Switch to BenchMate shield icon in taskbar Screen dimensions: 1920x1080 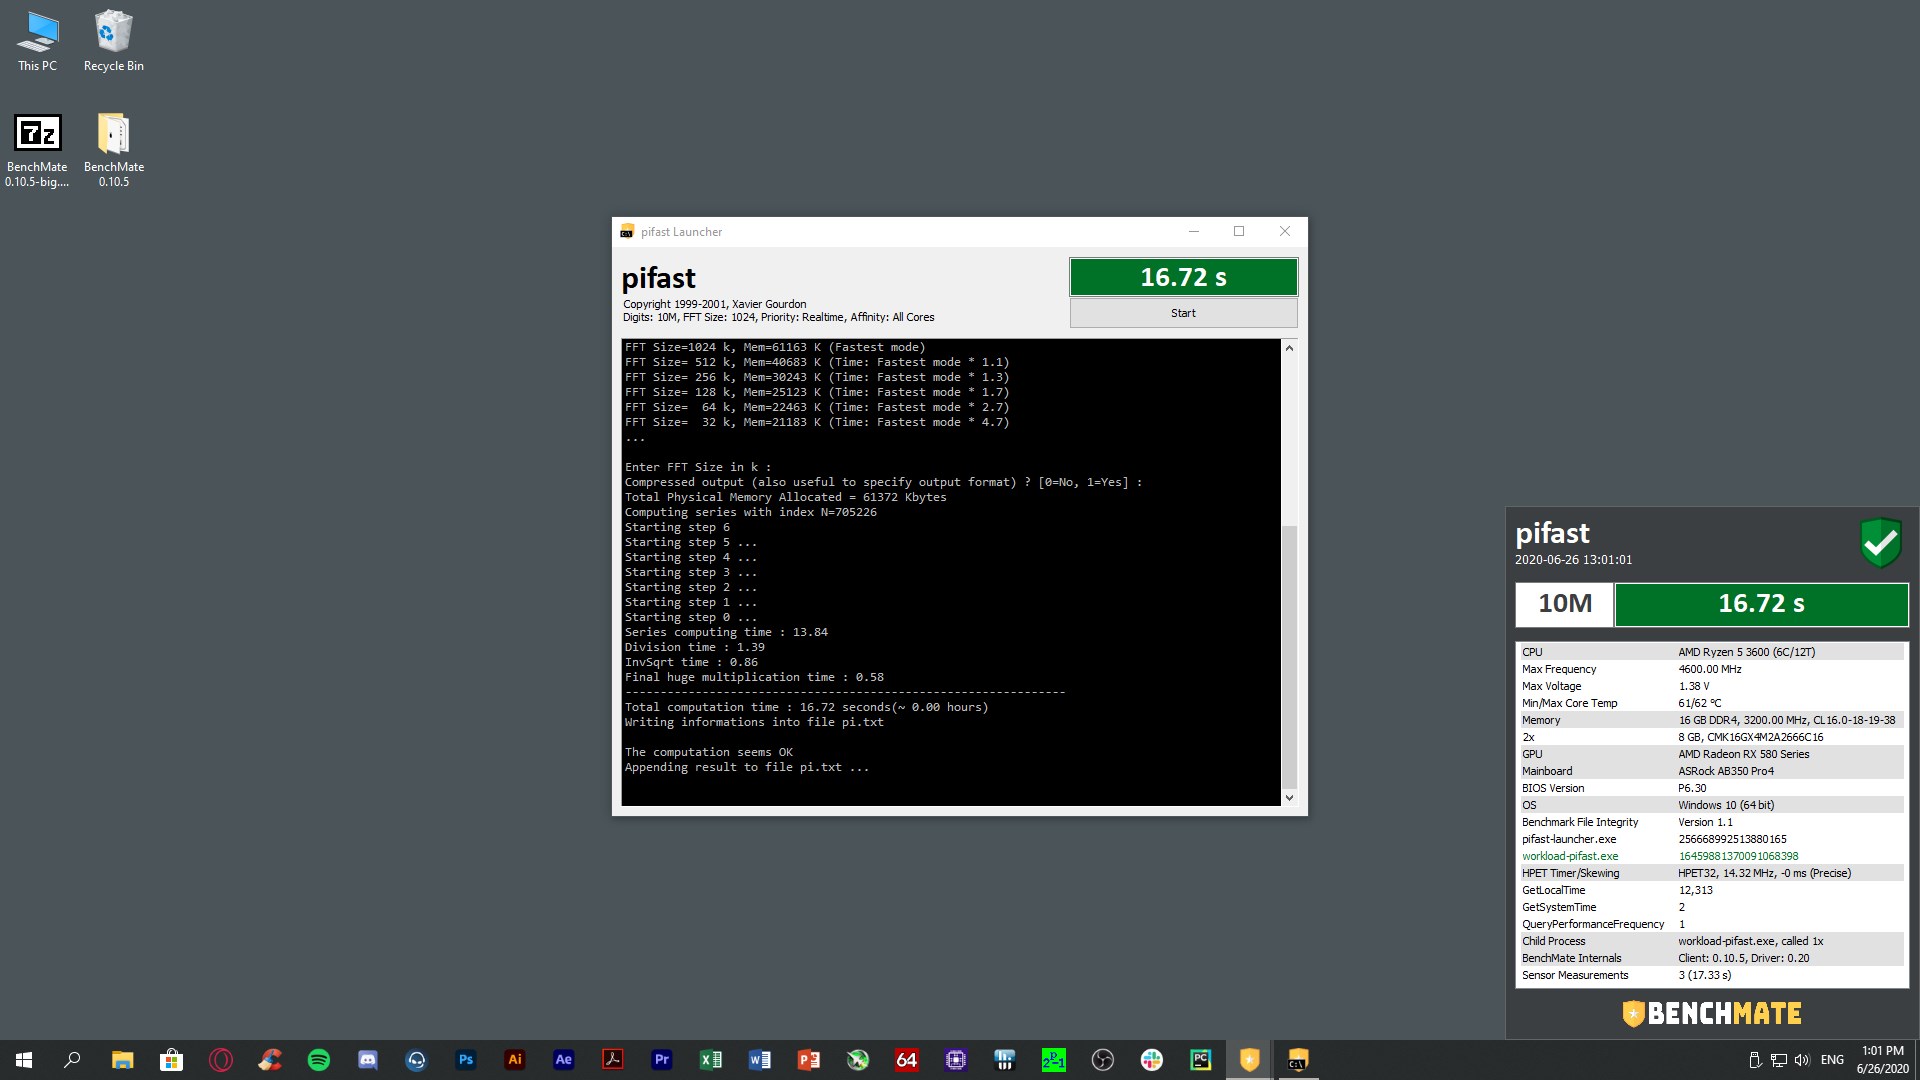(x=1249, y=1060)
